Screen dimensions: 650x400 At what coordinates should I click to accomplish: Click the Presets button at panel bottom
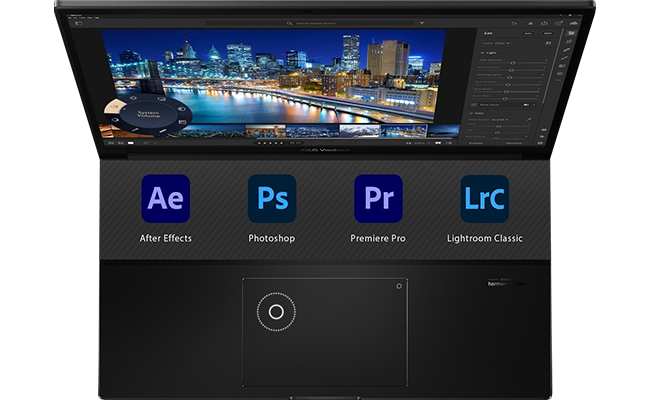[x=476, y=143]
